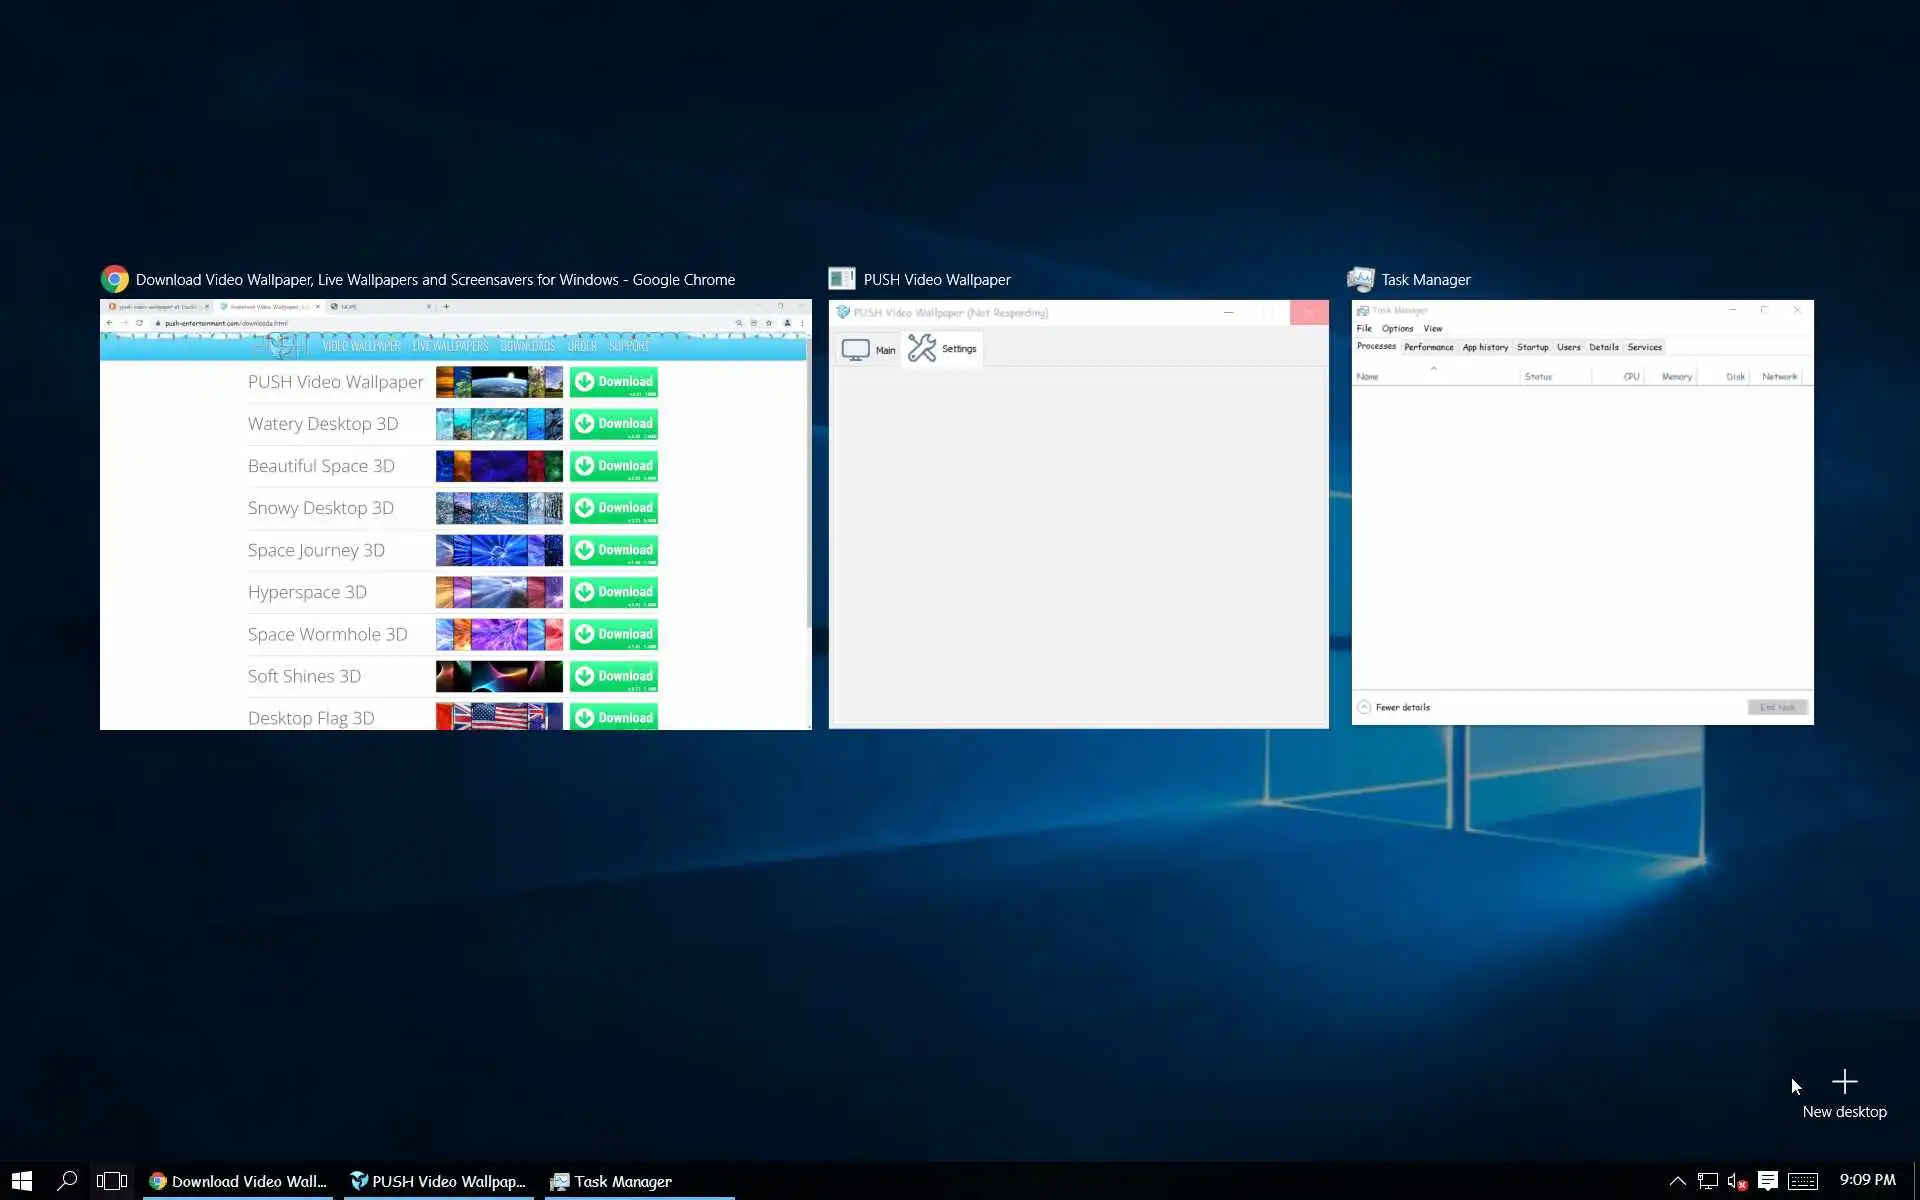The height and width of the screenshot is (1200, 1920).
Task: Select the Task Manager window thumbnail
Action: (1582, 512)
